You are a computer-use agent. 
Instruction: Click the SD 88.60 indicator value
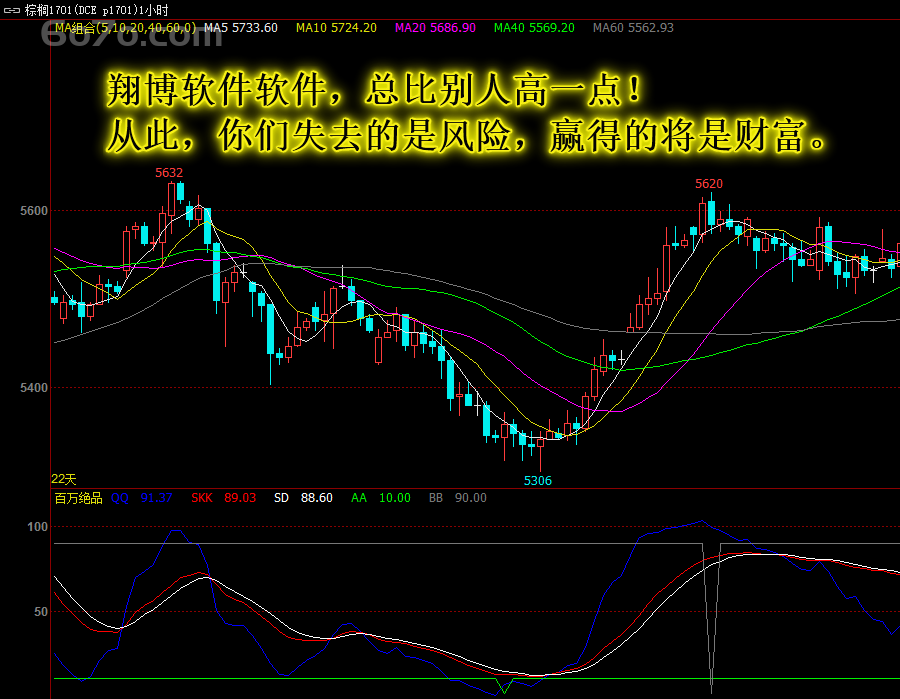(x=303, y=498)
